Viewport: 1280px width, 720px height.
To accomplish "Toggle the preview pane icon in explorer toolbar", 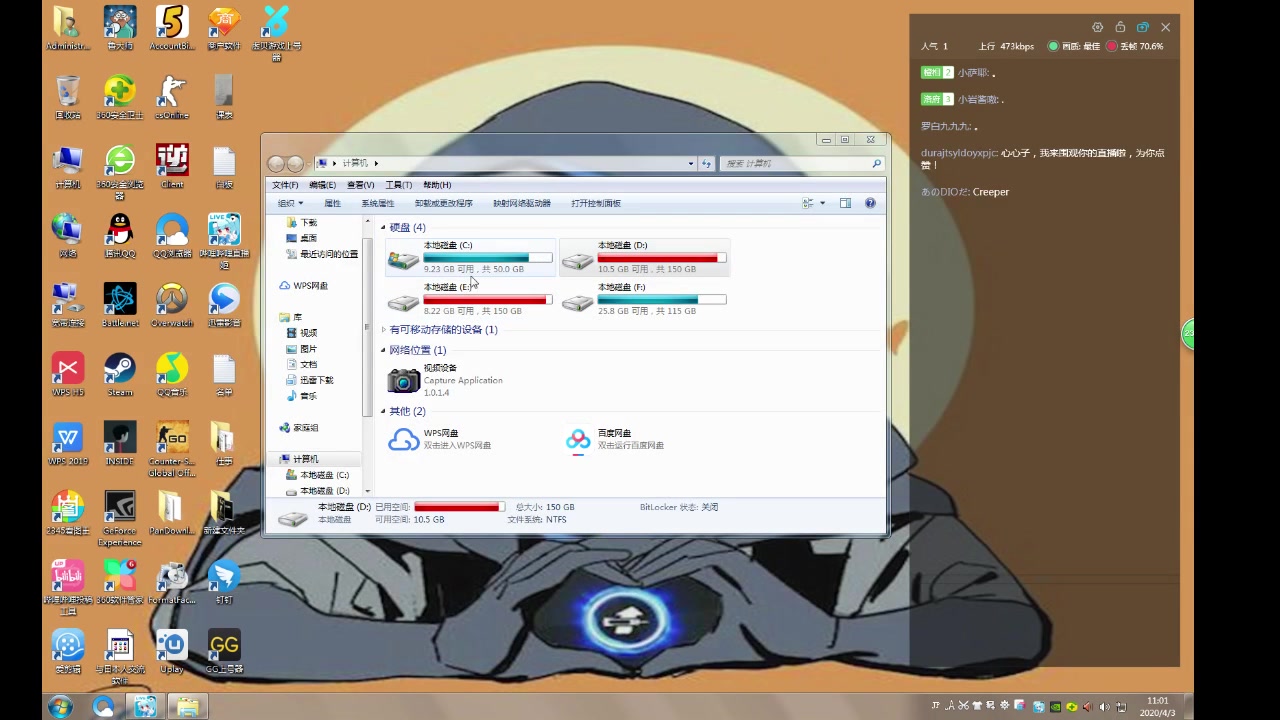I will [x=845, y=203].
